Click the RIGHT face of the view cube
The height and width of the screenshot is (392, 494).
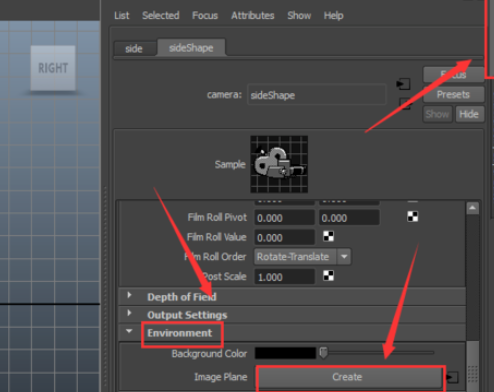click(x=53, y=68)
